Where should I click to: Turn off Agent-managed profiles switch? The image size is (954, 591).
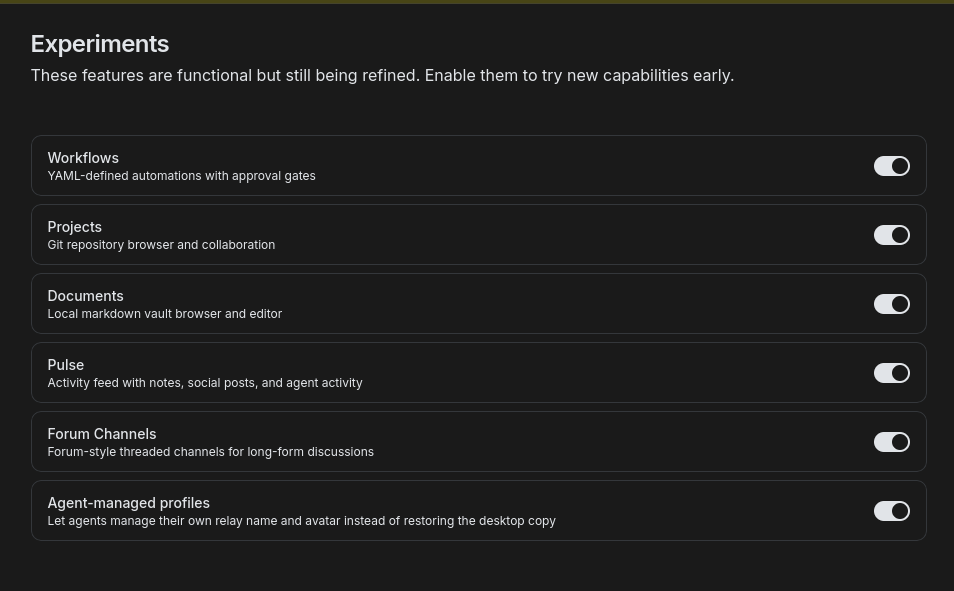[891, 511]
